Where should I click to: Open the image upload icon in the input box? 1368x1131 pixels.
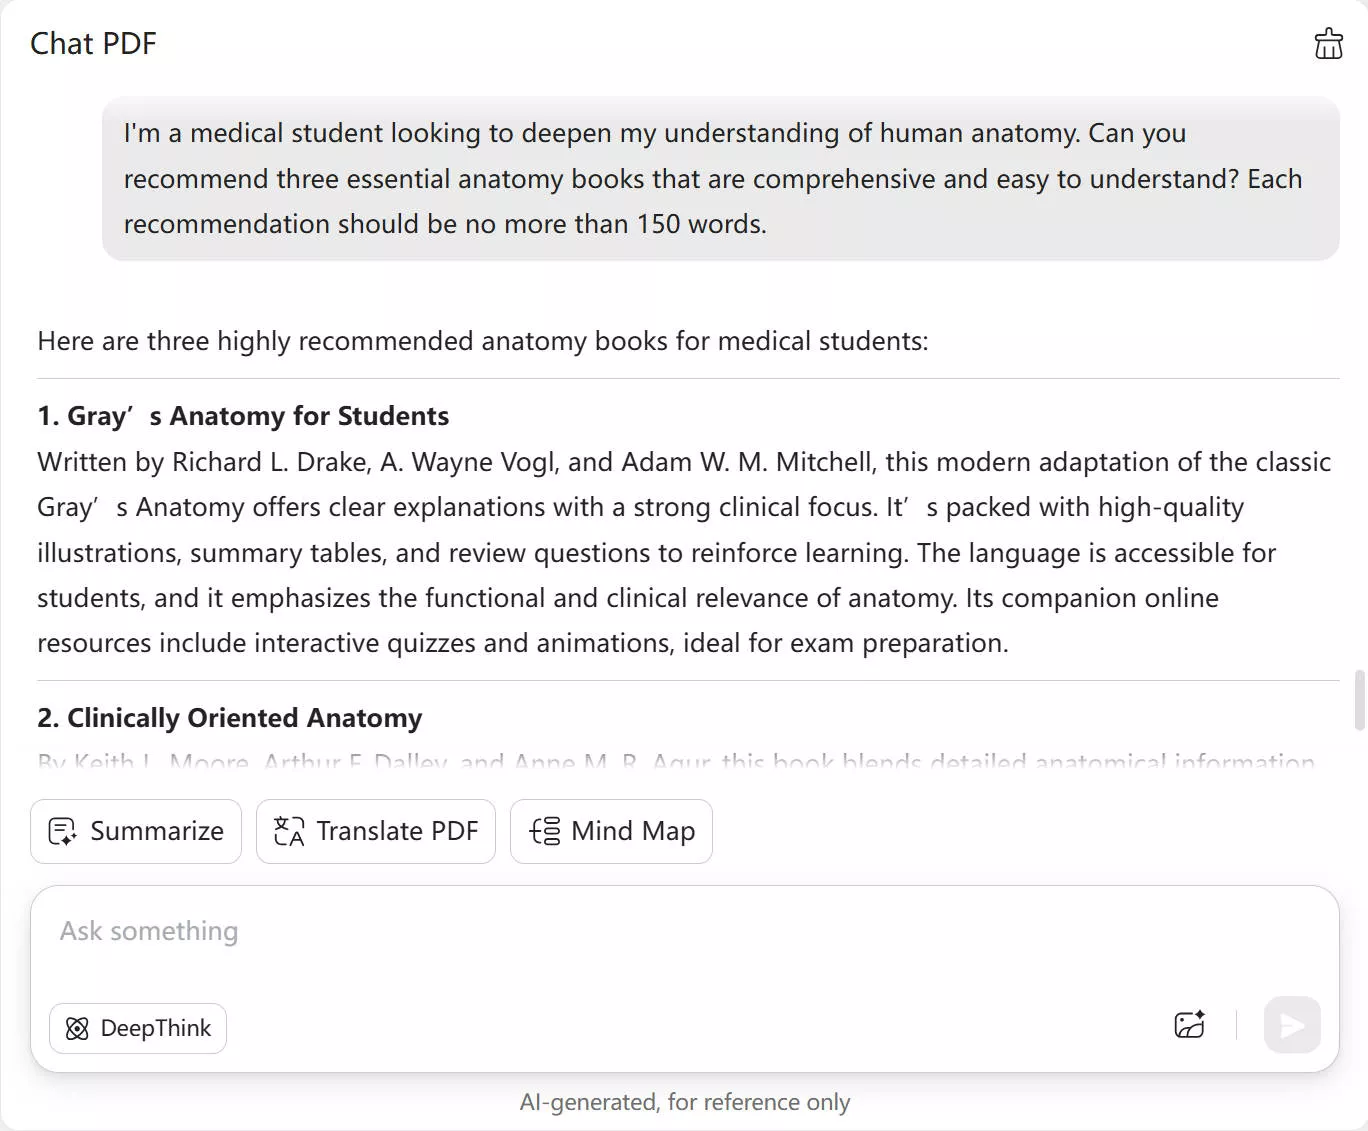coord(1189,1025)
